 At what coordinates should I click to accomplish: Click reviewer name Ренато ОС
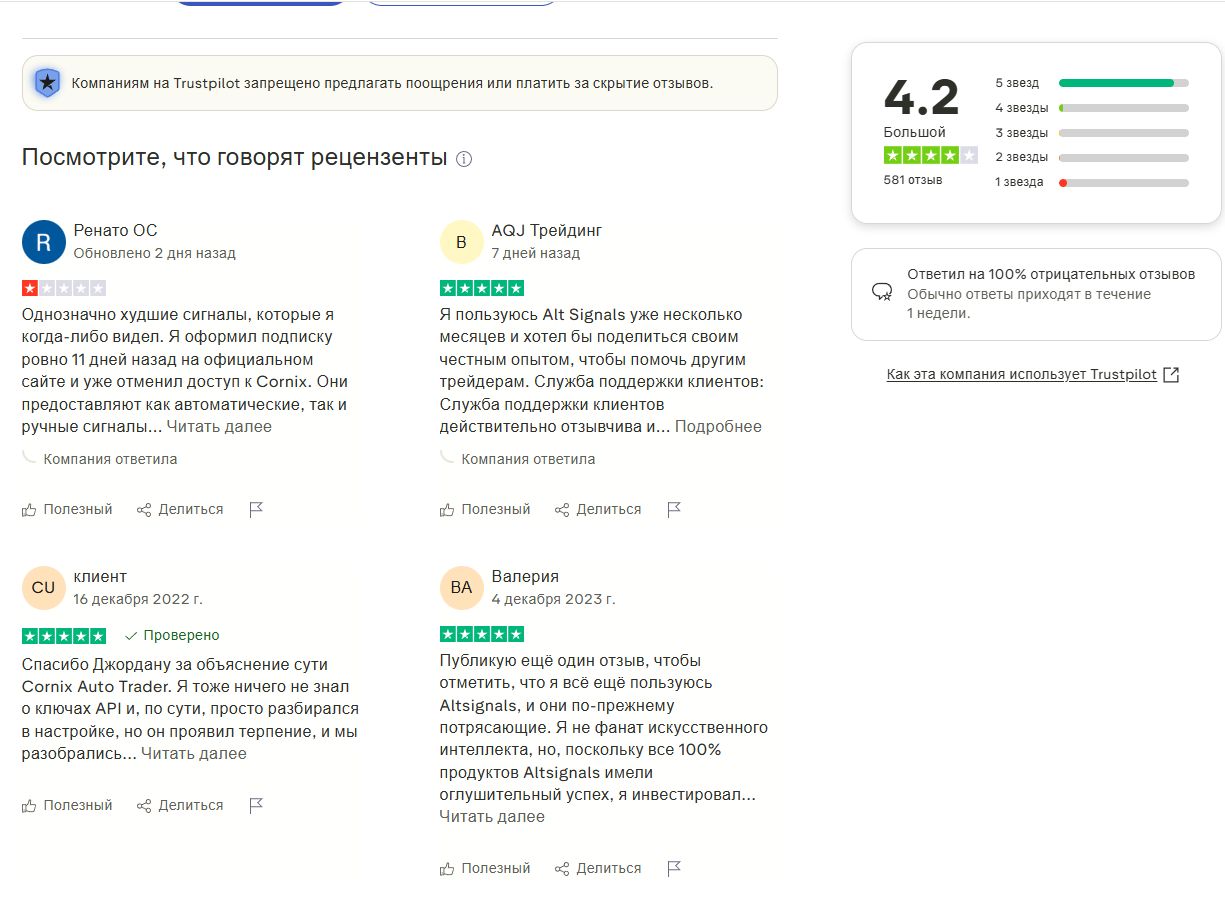point(116,231)
